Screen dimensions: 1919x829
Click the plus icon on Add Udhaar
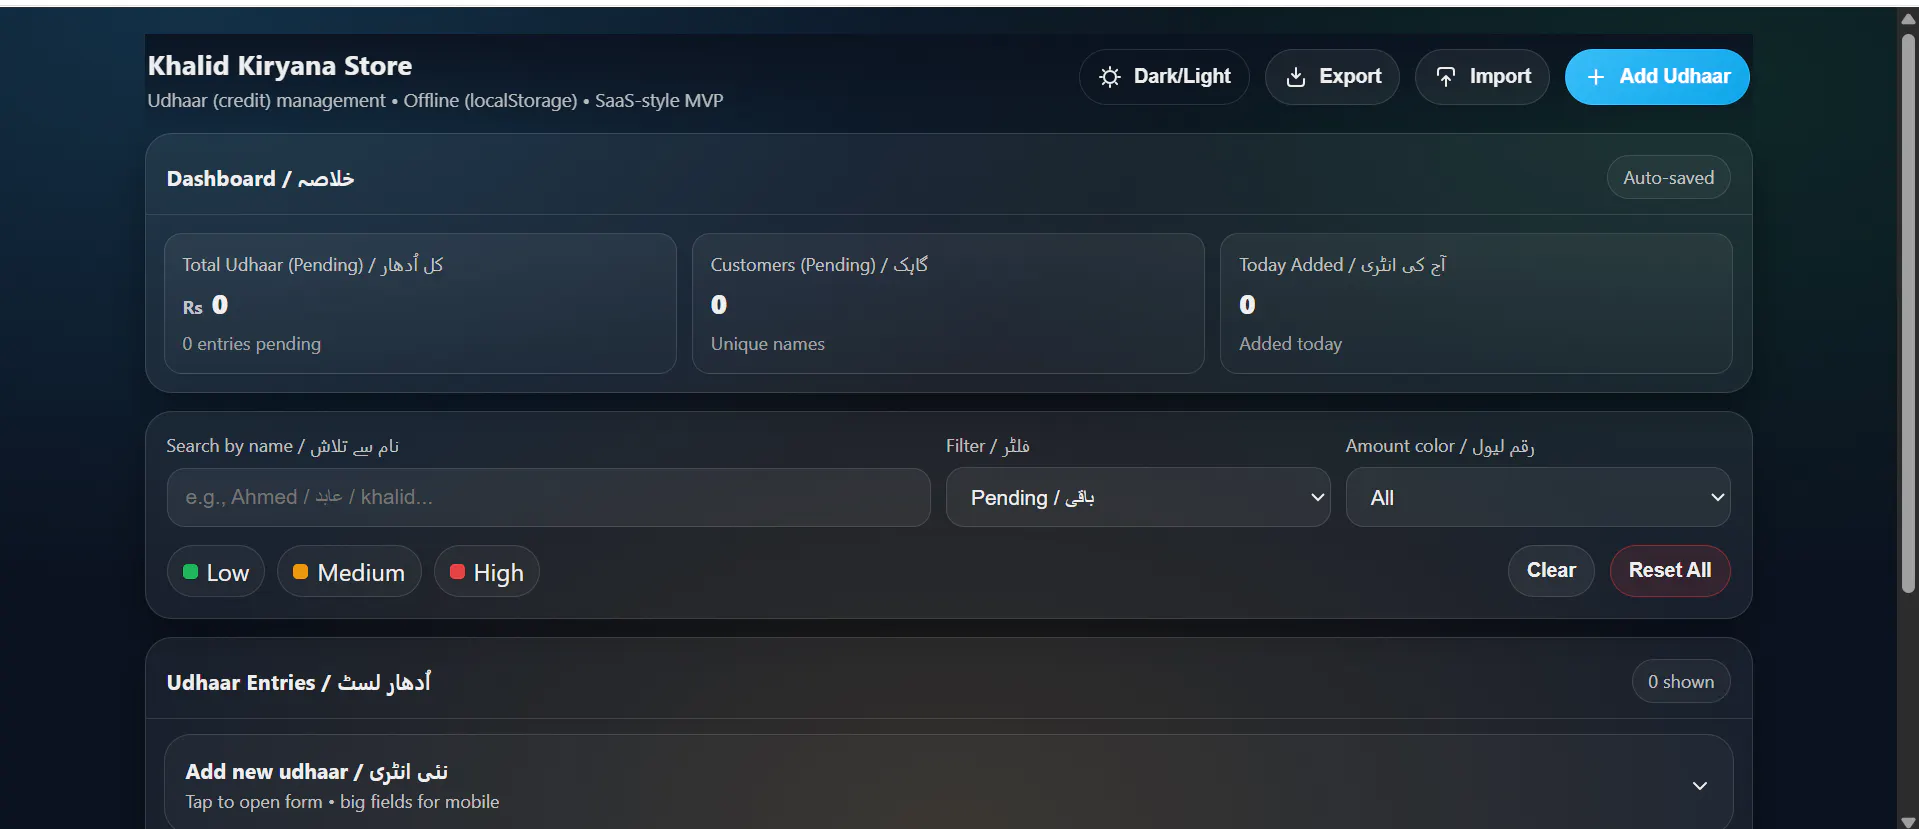click(x=1596, y=77)
